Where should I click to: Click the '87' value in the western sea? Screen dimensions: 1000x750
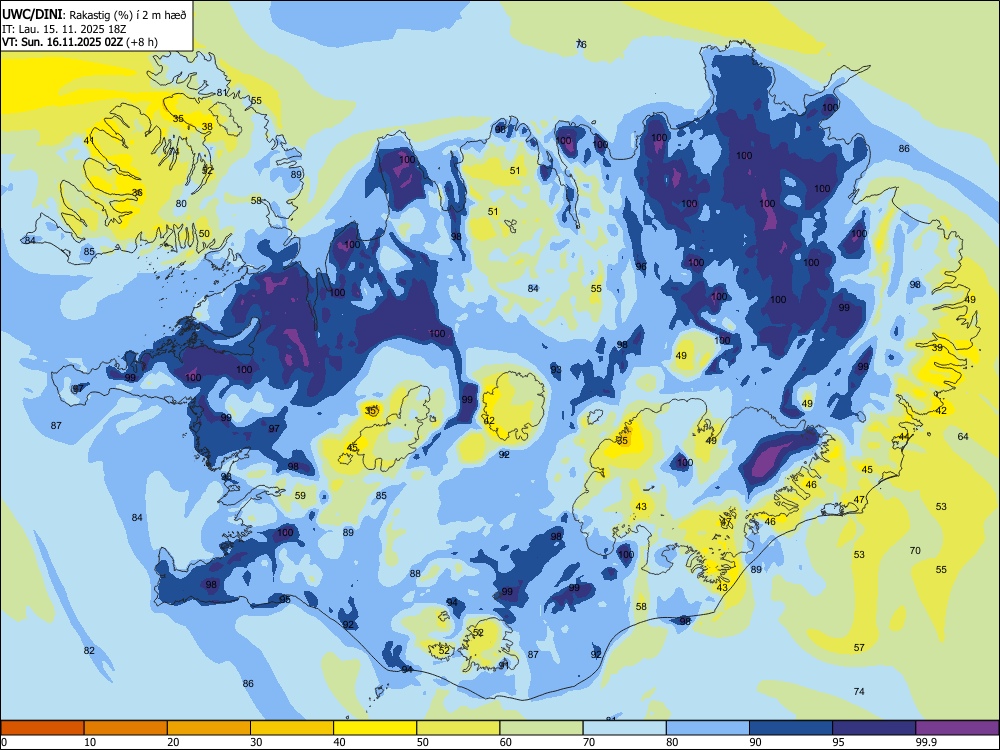coord(56,425)
